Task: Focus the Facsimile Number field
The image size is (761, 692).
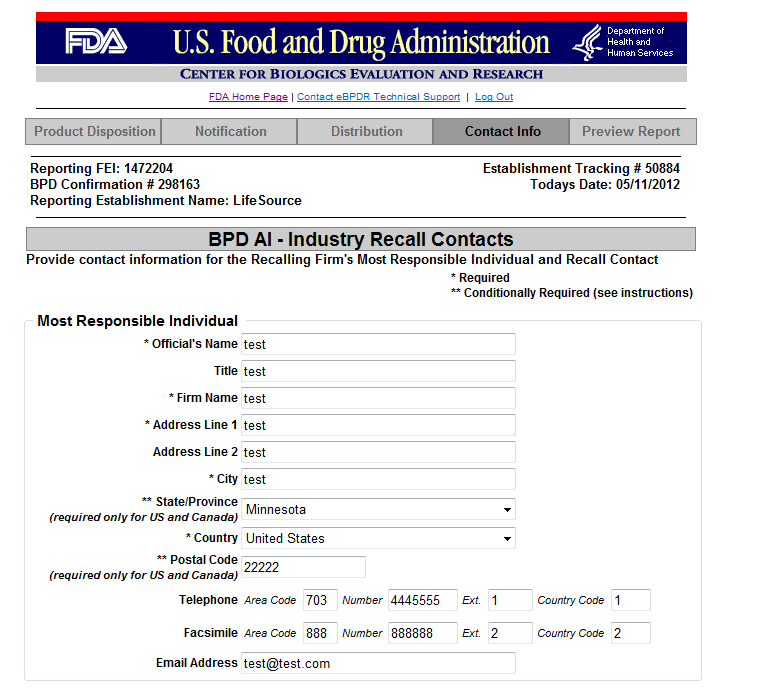Action: pyautogui.click(x=422, y=633)
